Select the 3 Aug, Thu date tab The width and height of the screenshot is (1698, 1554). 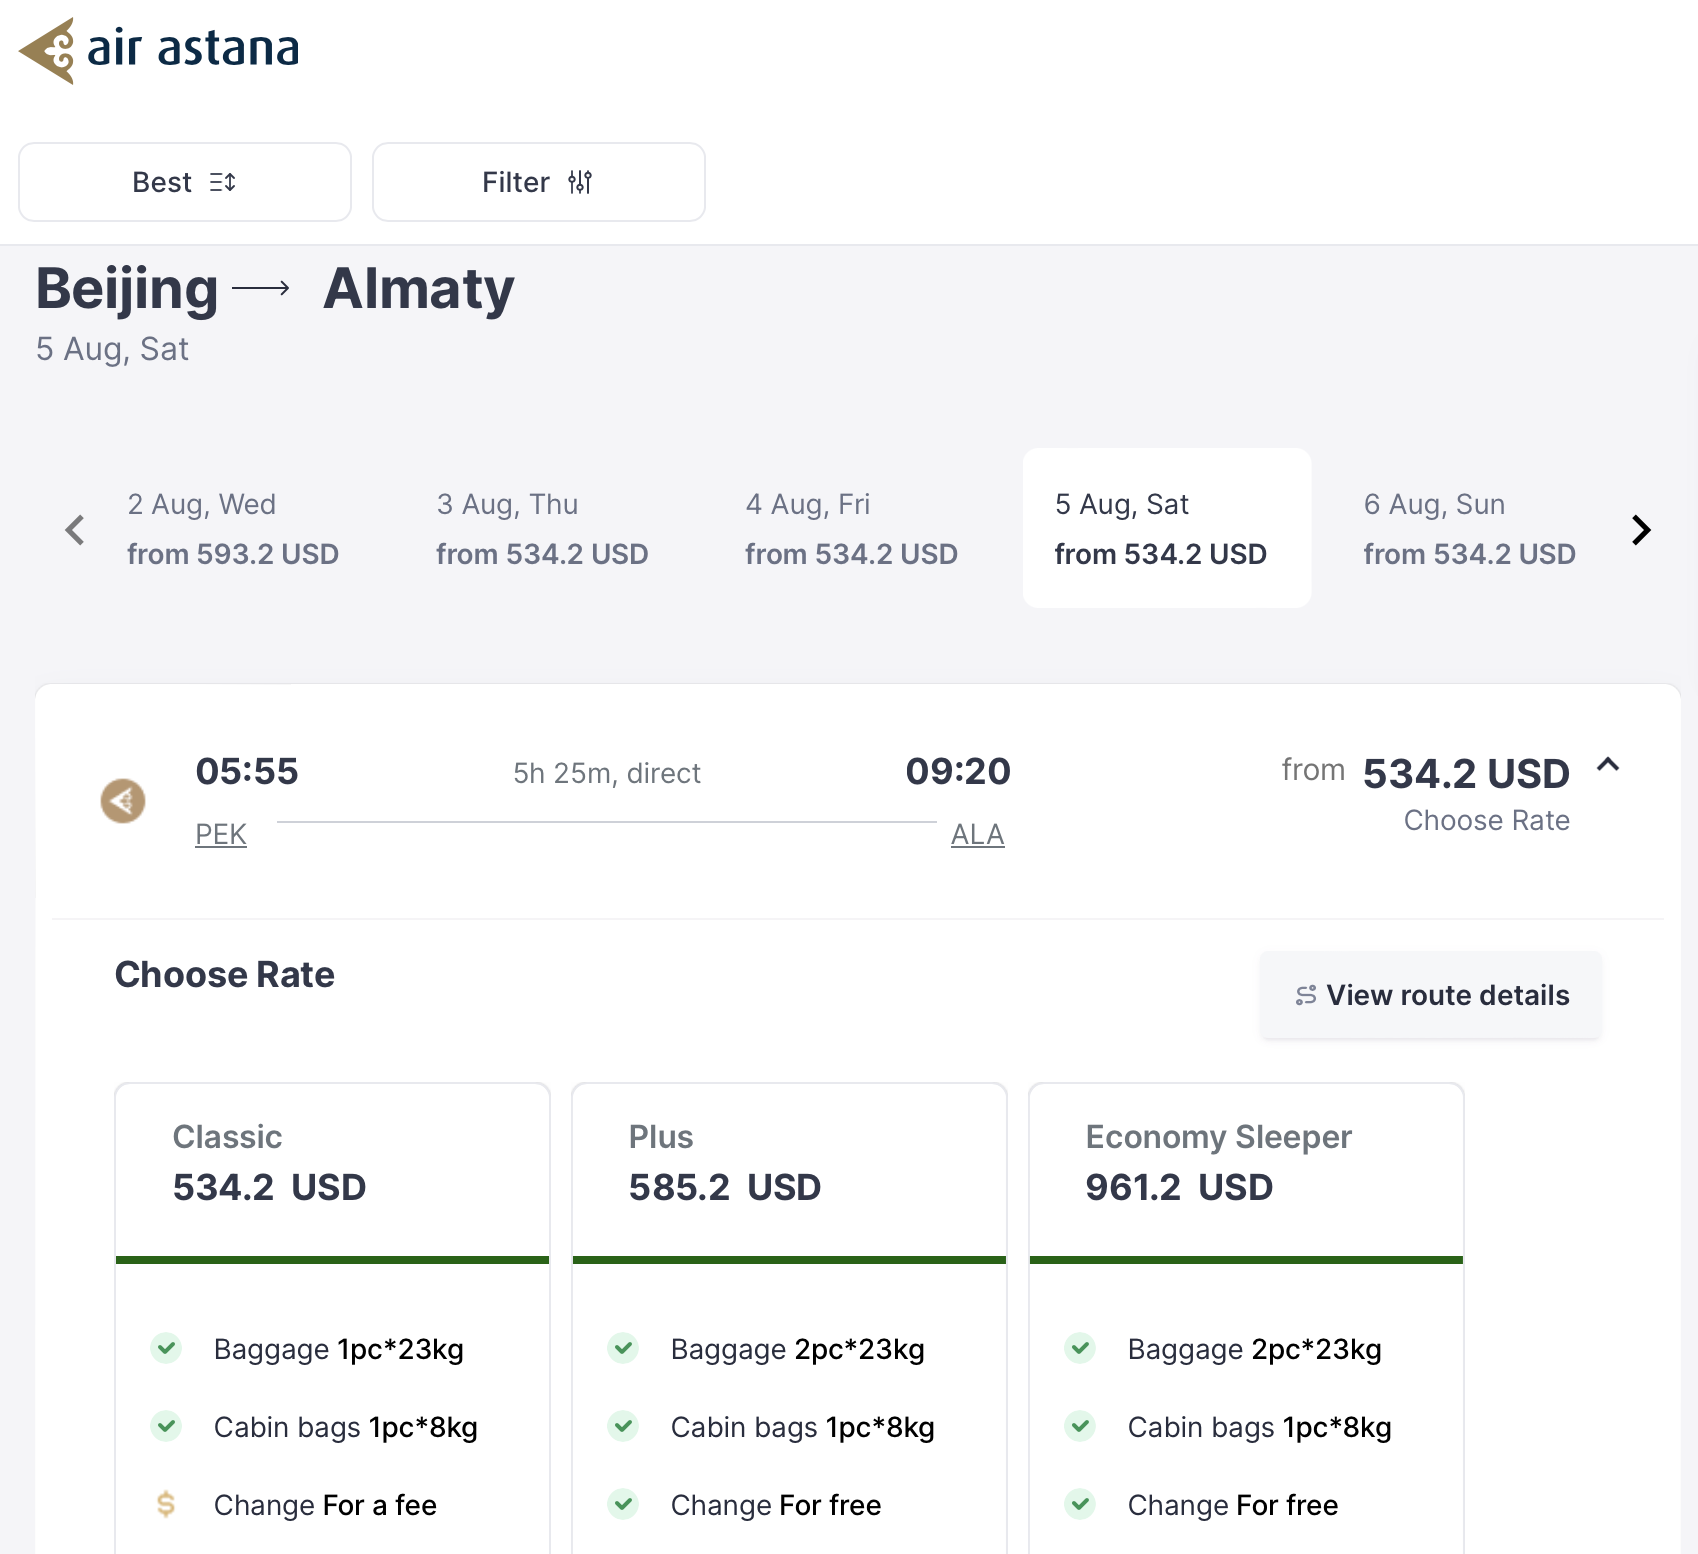pos(542,528)
